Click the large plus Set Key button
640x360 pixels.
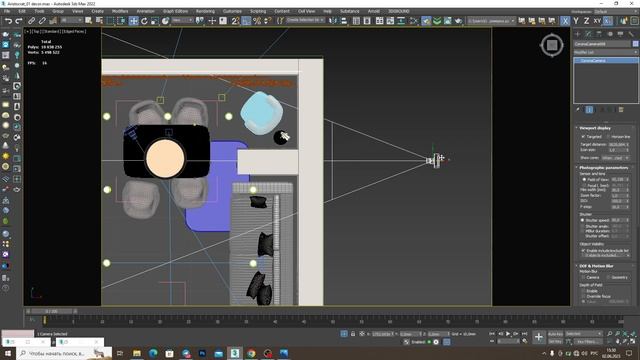[539, 337]
